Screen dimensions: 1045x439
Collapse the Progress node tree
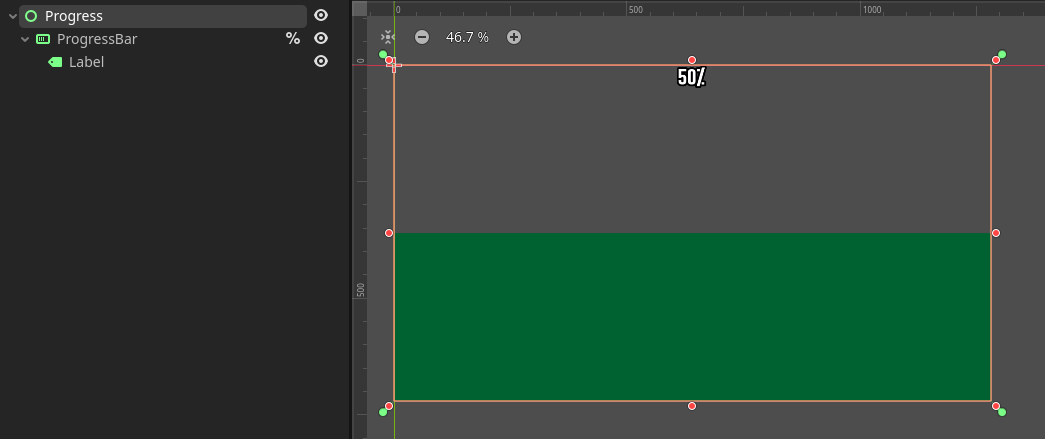13,16
